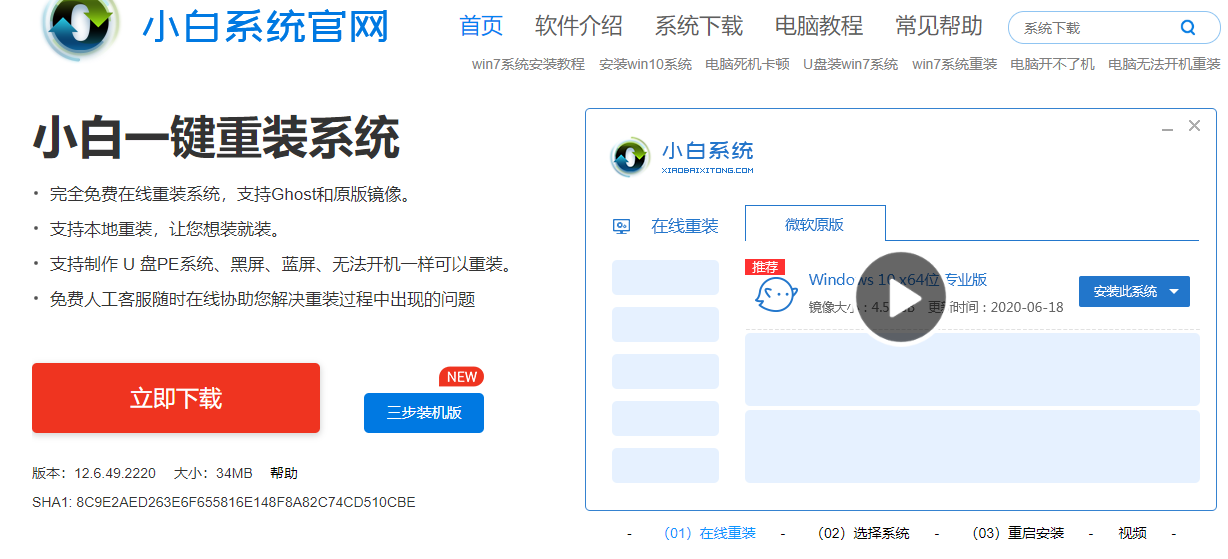Click the 推荐 red badge
The image size is (1228, 559).
[x=765, y=267]
